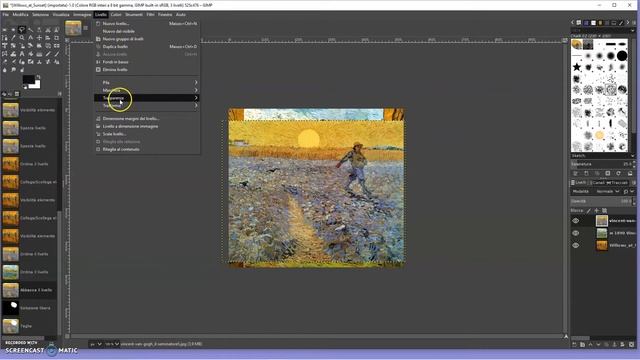Screen dimensions: 640x360
Task: Toggle visibility of the middle layer
Action: point(576,233)
